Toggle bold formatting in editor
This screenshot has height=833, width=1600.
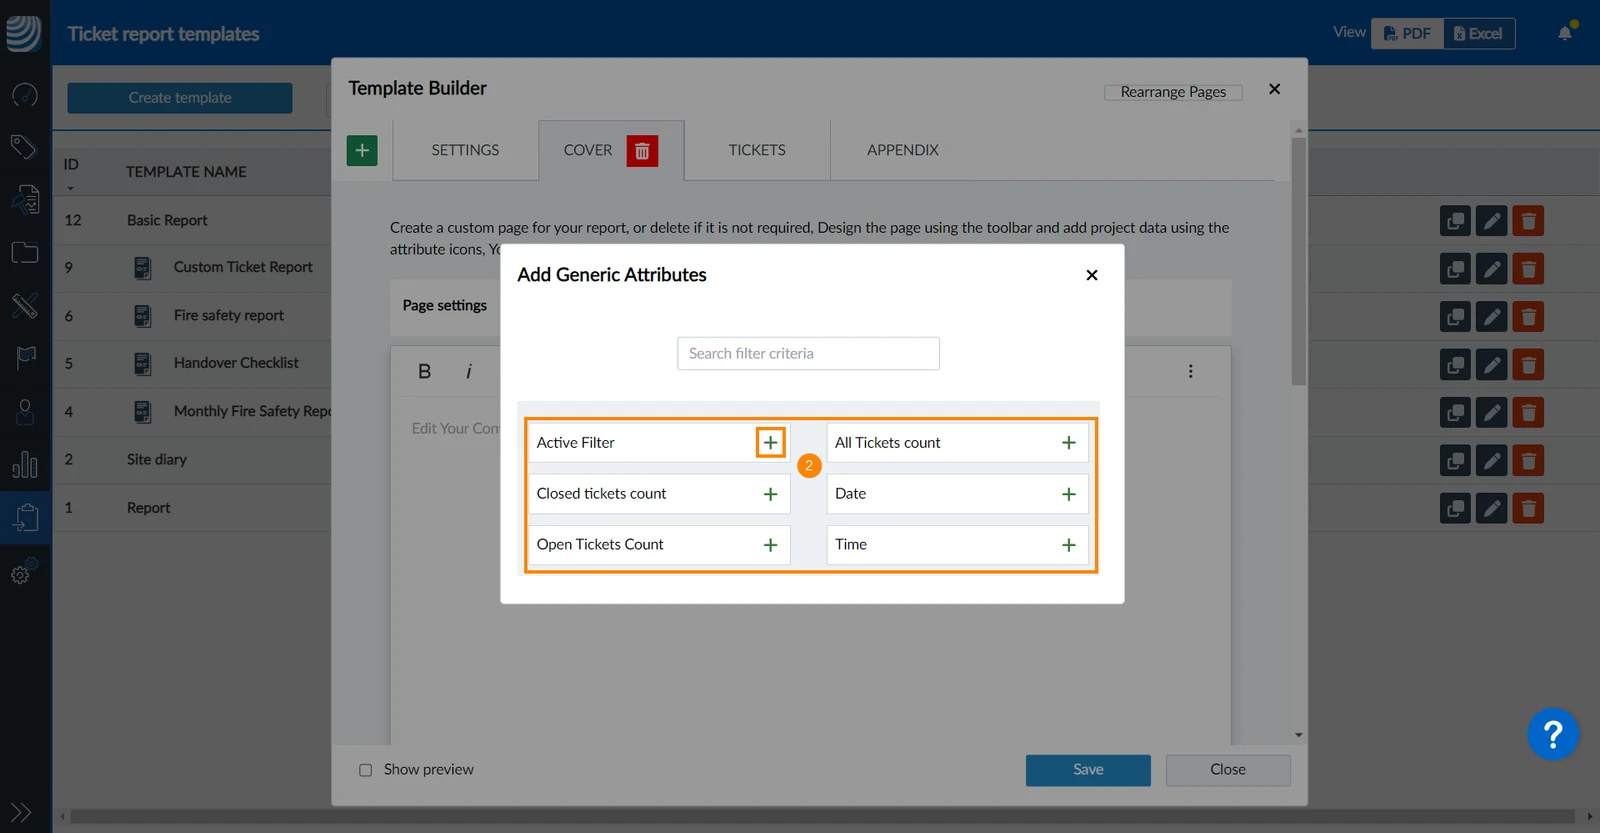tap(424, 371)
